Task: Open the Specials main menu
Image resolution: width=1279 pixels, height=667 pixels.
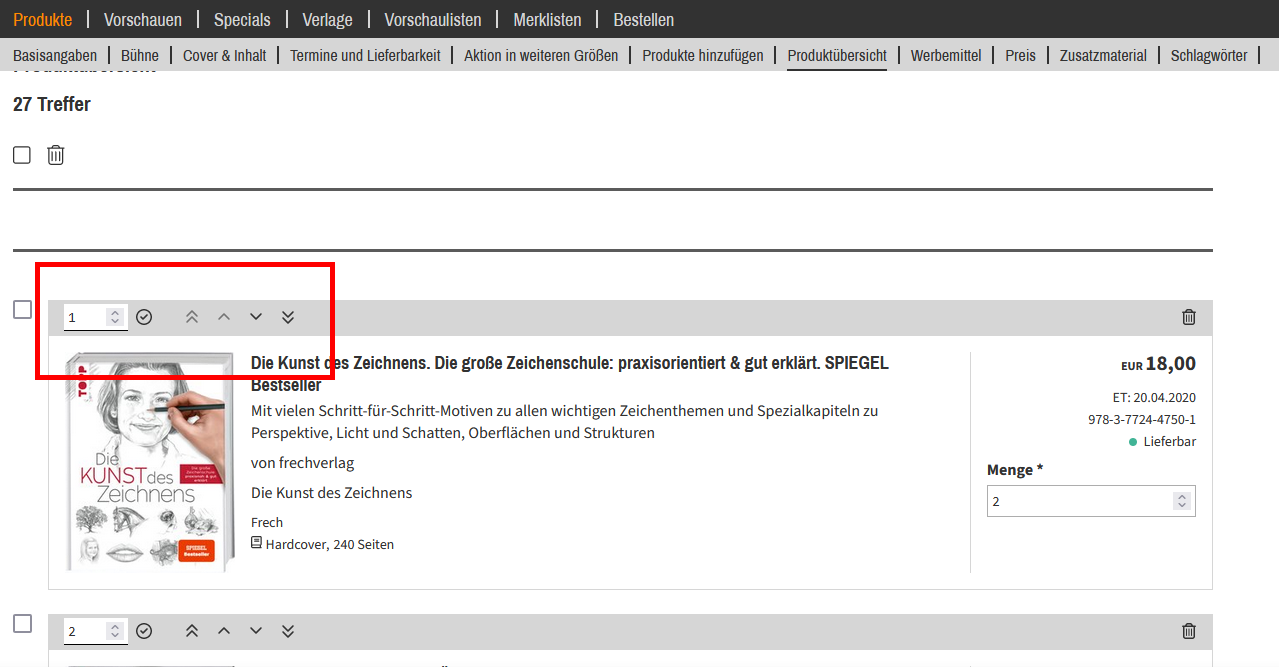Action: [x=242, y=20]
